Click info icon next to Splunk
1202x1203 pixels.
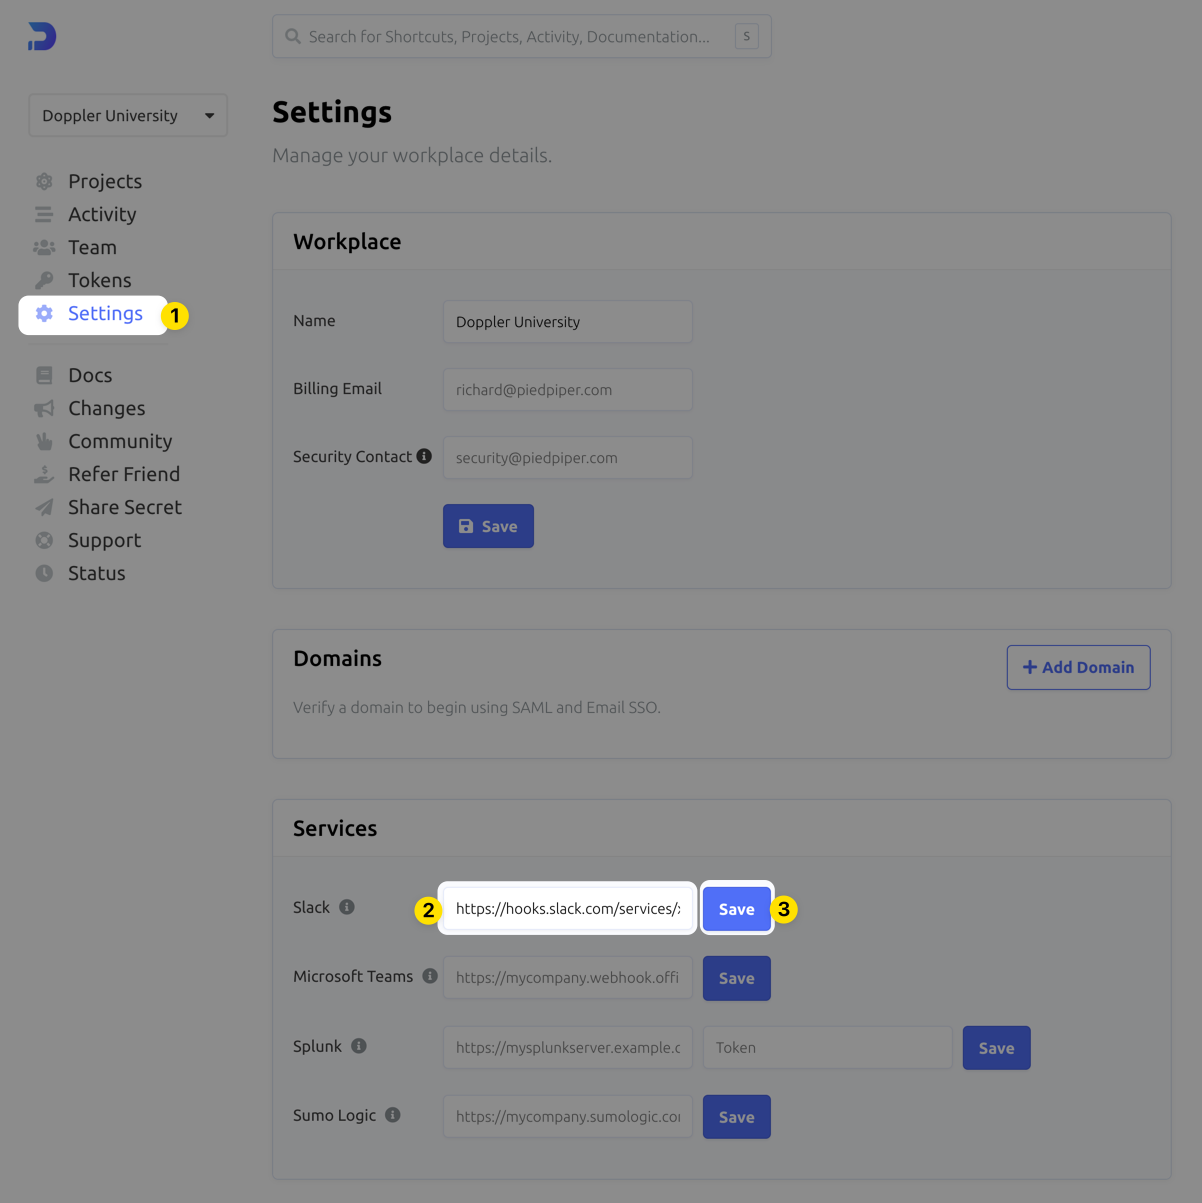pyautogui.click(x=359, y=1046)
